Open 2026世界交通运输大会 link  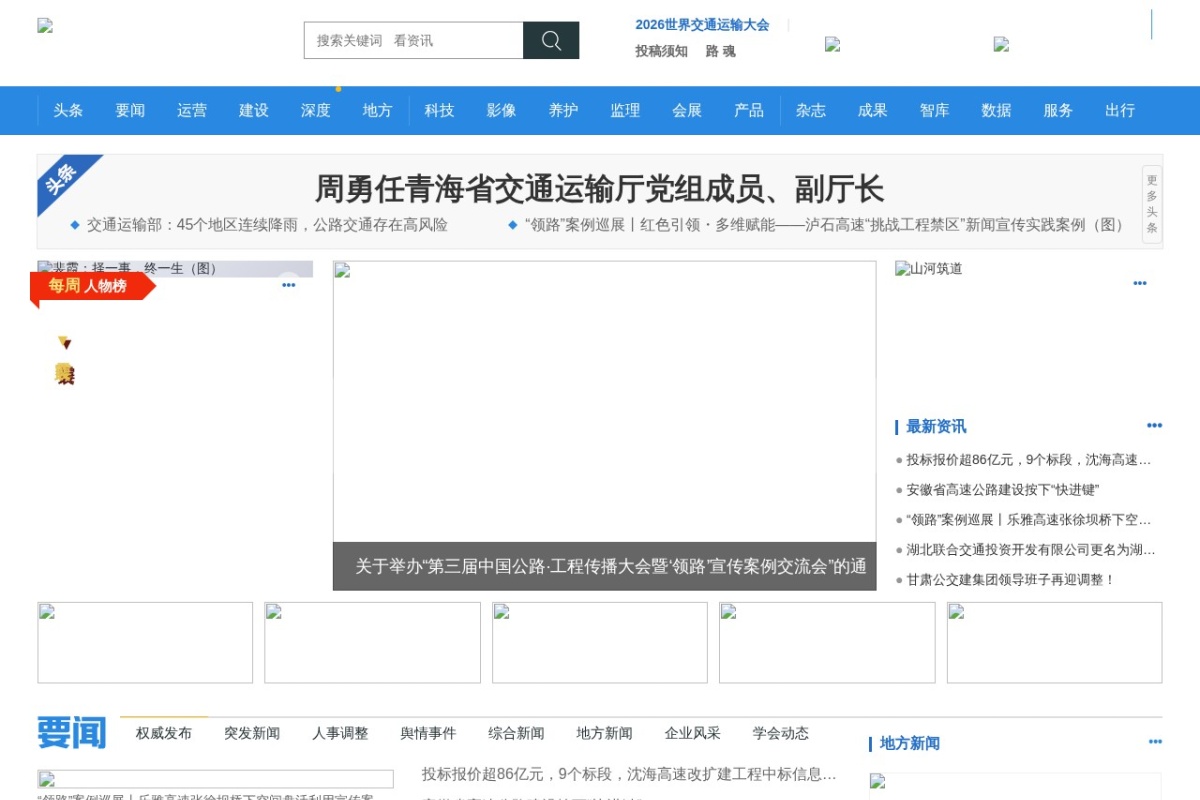[702, 25]
